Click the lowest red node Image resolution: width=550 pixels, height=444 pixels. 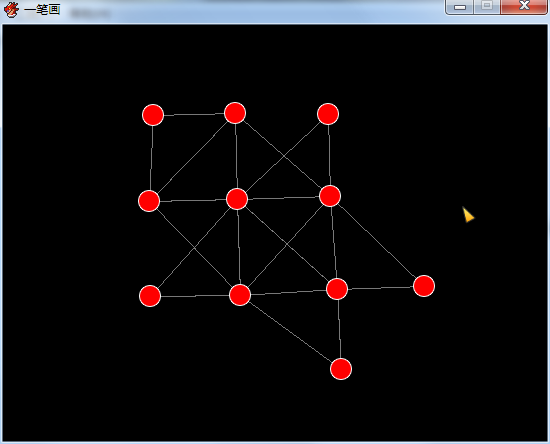[341, 369]
